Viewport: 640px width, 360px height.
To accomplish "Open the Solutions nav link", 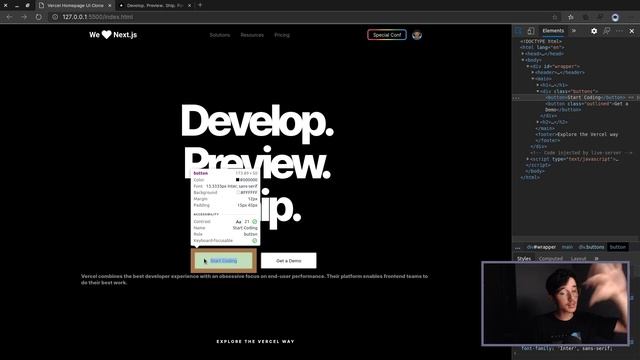I will (220, 35).
